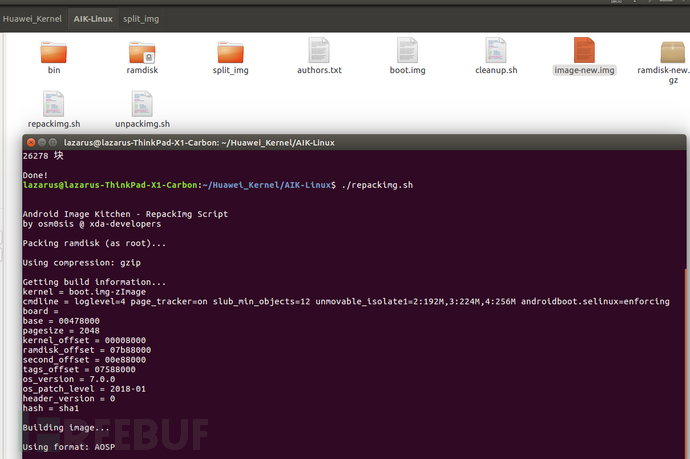
Task: Click AIK-Linux path bar segment
Action: point(93,19)
